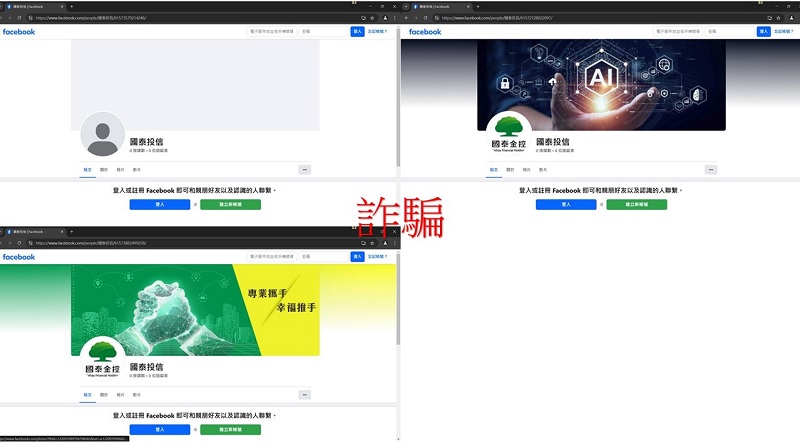This screenshot has height=444, width=800.
Task: Click green create account button in top-left window
Action: pyautogui.click(x=231, y=204)
